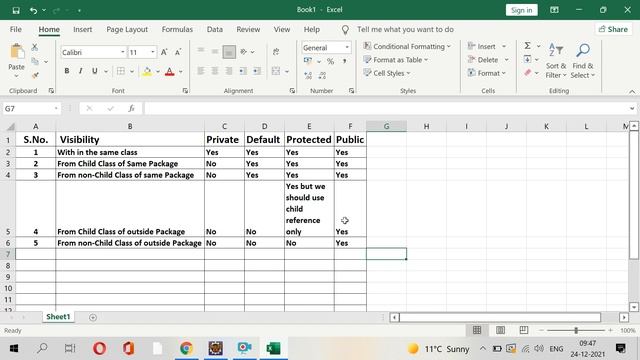Toggle Italic formatting
640x360 pixels.
pyautogui.click(x=80, y=71)
